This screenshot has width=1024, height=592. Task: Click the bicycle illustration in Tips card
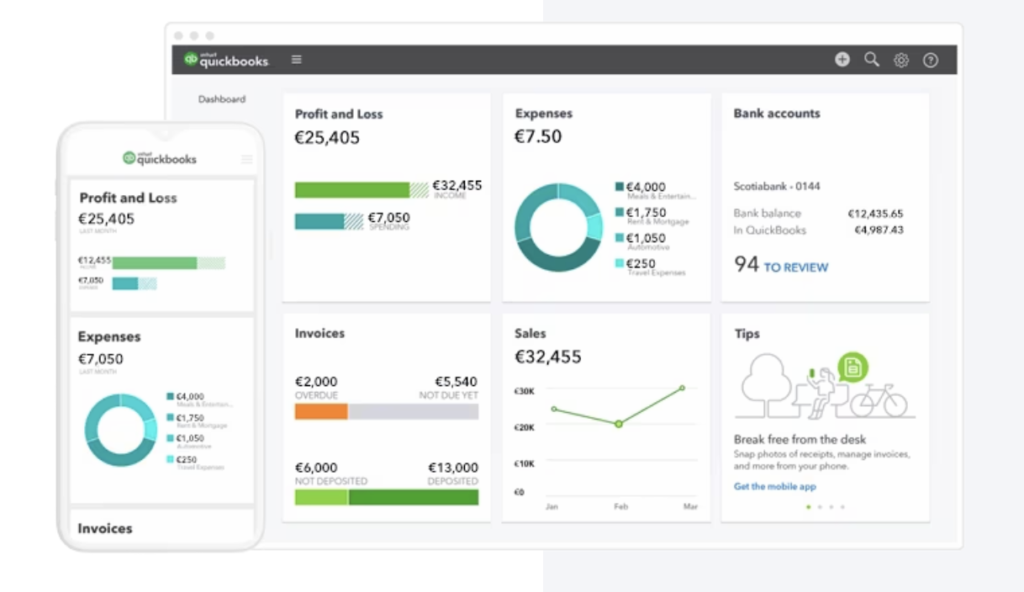click(x=879, y=400)
